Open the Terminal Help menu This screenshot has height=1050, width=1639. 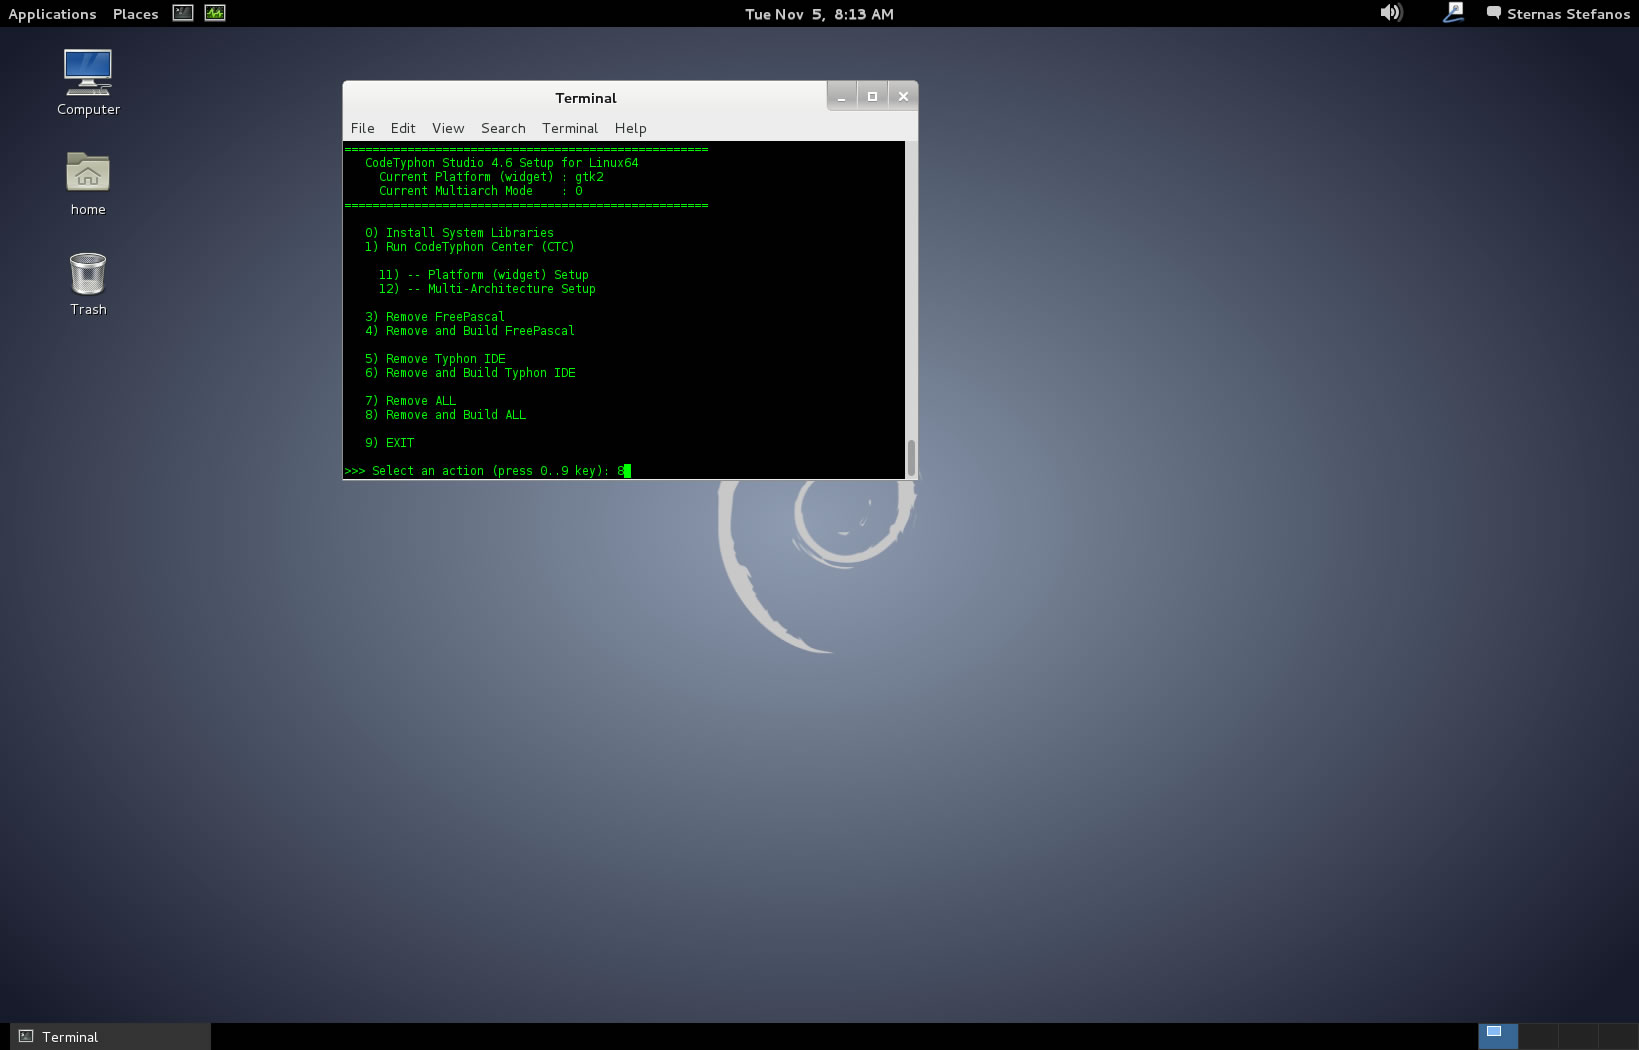(x=630, y=128)
